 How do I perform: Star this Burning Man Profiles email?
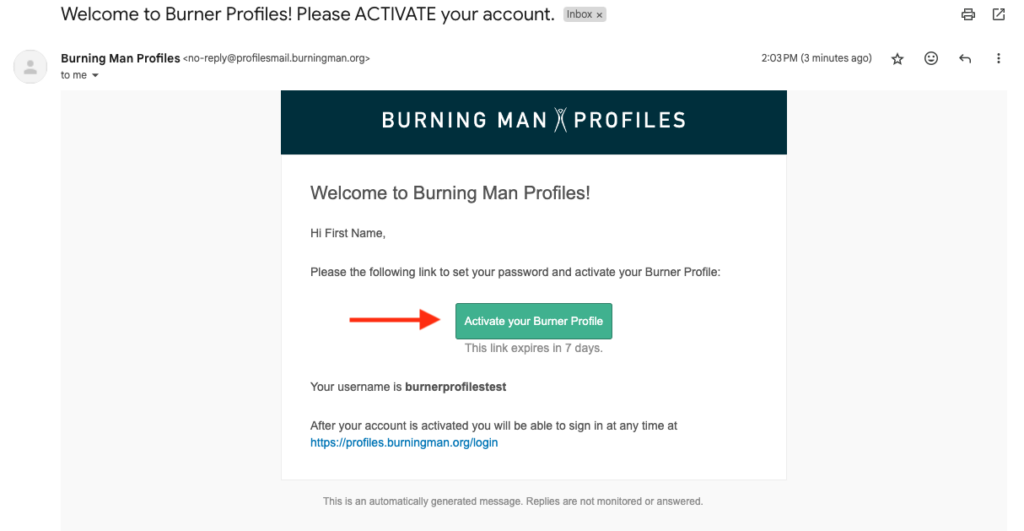point(897,59)
